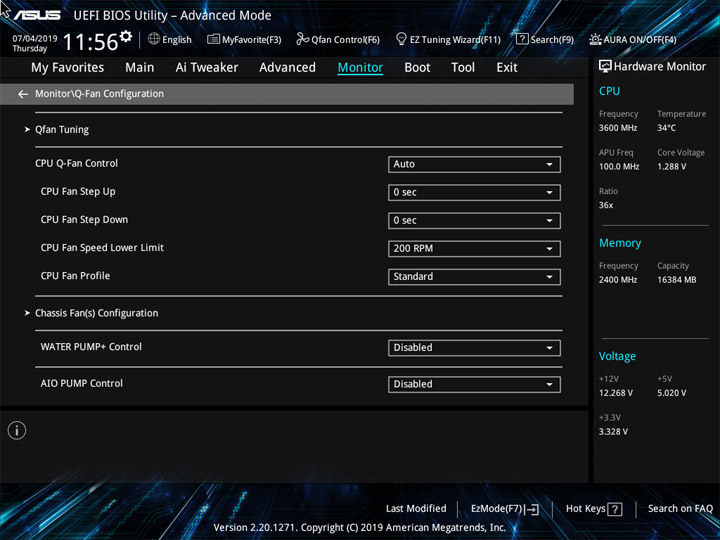Click Search(F9) label
This screenshot has width=720, height=540.
[x=552, y=40]
